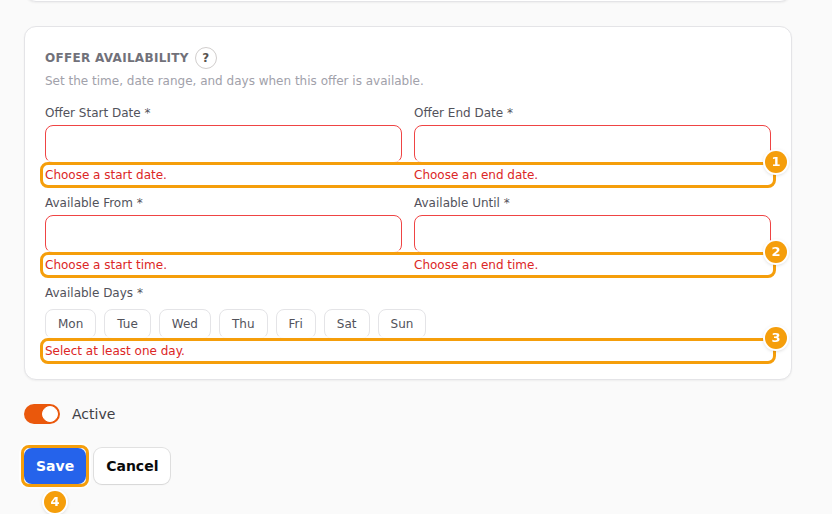832x514 pixels.
Task: Select Tue as an available day
Action: click(x=127, y=324)
